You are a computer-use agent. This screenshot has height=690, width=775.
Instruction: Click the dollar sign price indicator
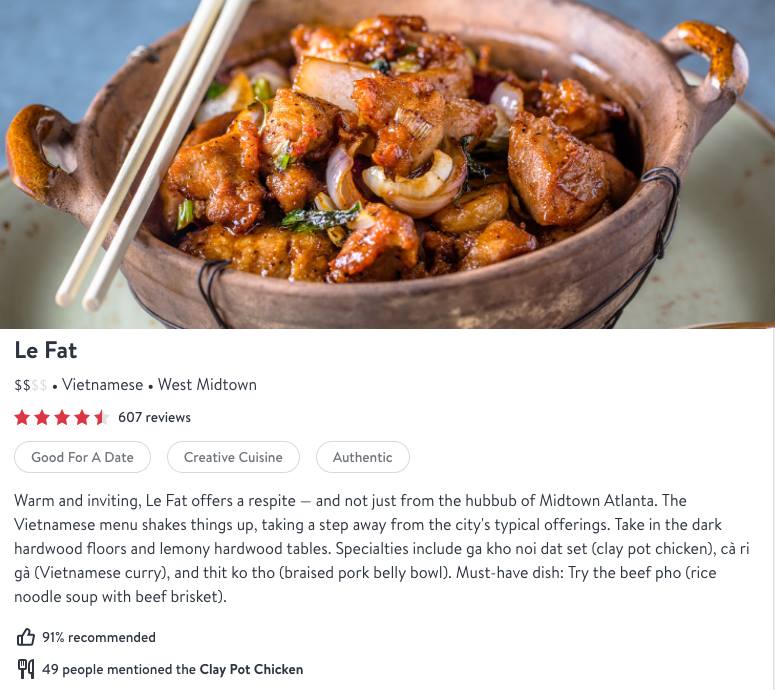pyautogui.click(x=31, y=385)
